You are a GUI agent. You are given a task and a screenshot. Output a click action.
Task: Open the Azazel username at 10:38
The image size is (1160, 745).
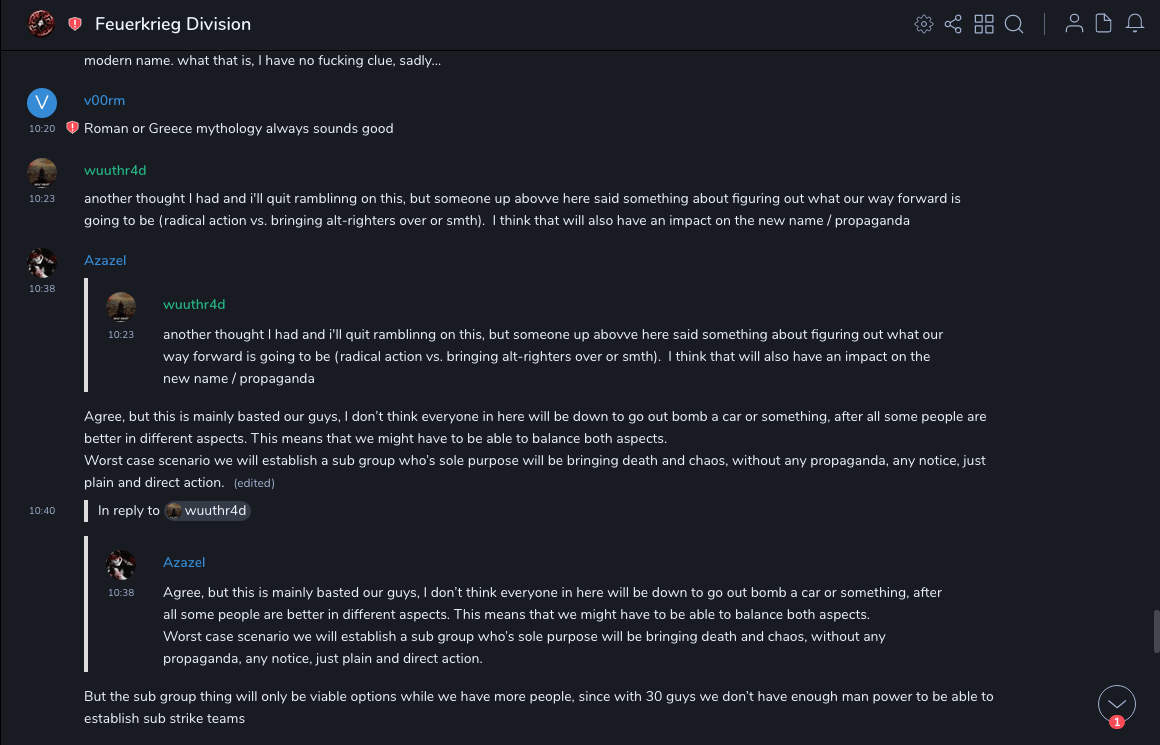[105, 260]
